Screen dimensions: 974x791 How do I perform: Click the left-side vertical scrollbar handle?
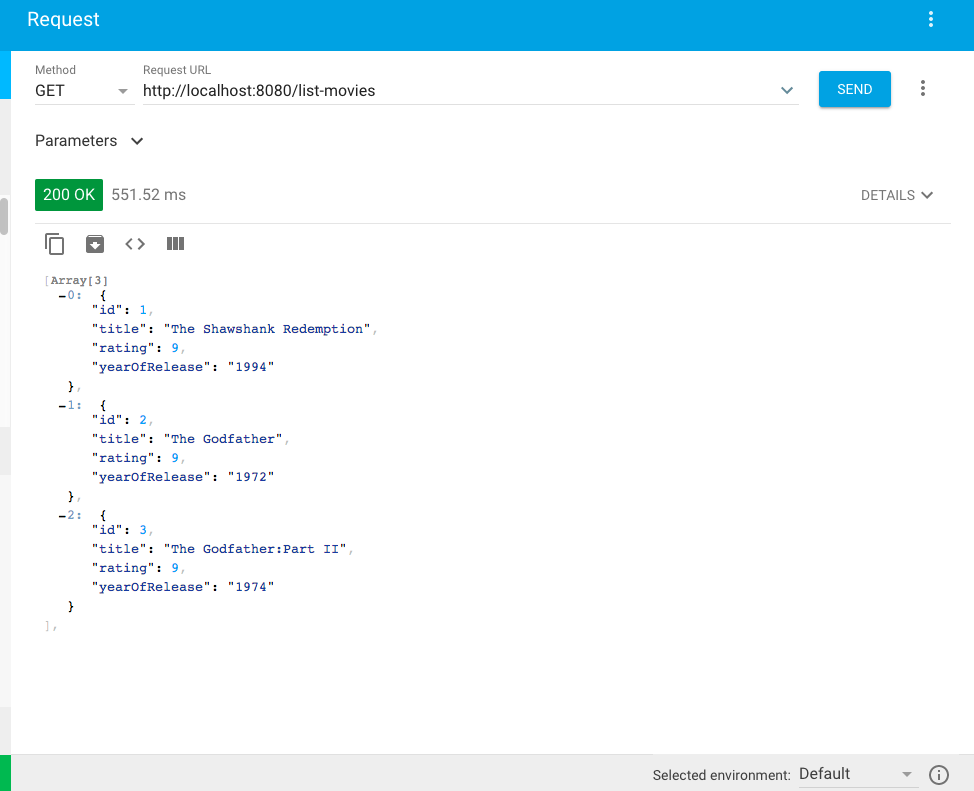tap(4, 216)
